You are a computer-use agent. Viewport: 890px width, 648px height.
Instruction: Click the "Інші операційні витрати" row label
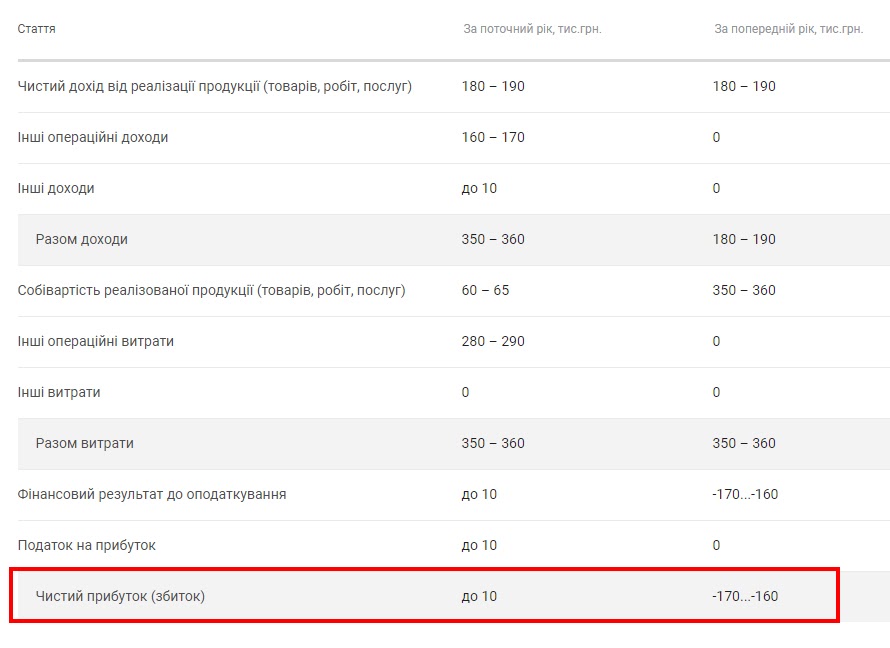[96, 341]
